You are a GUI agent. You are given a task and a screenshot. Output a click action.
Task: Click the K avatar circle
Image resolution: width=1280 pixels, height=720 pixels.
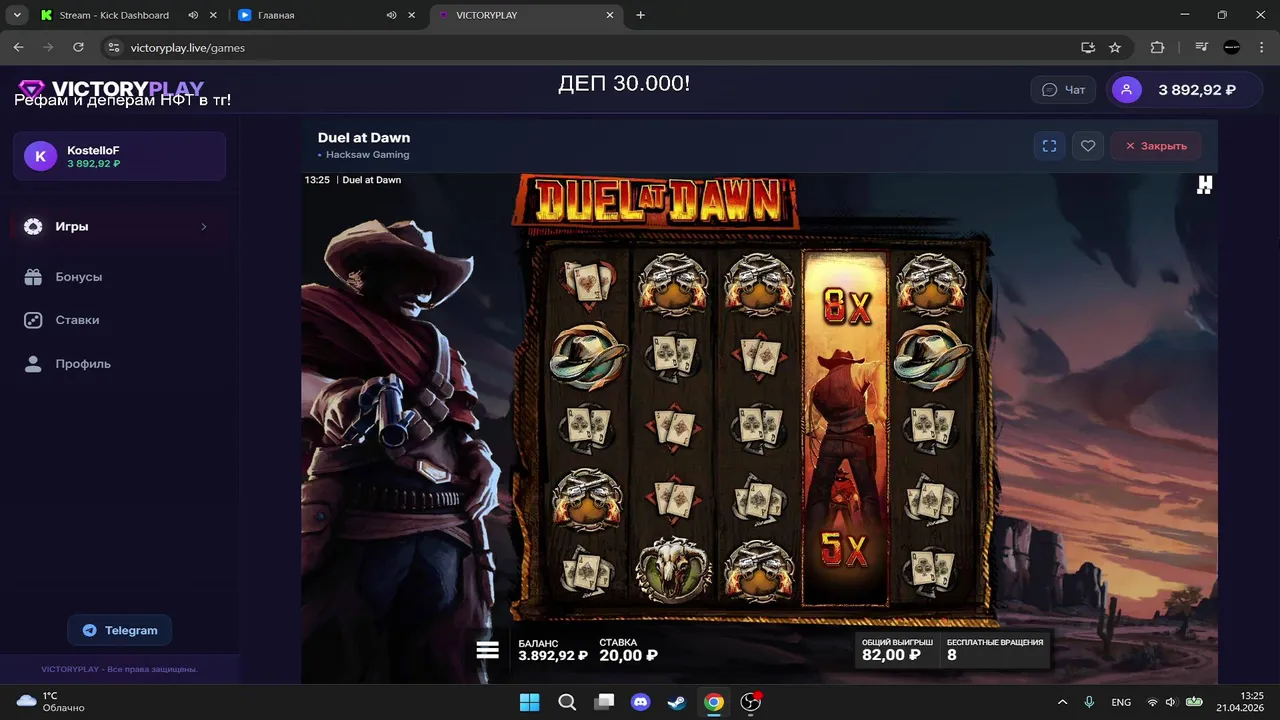pos(40,156)
